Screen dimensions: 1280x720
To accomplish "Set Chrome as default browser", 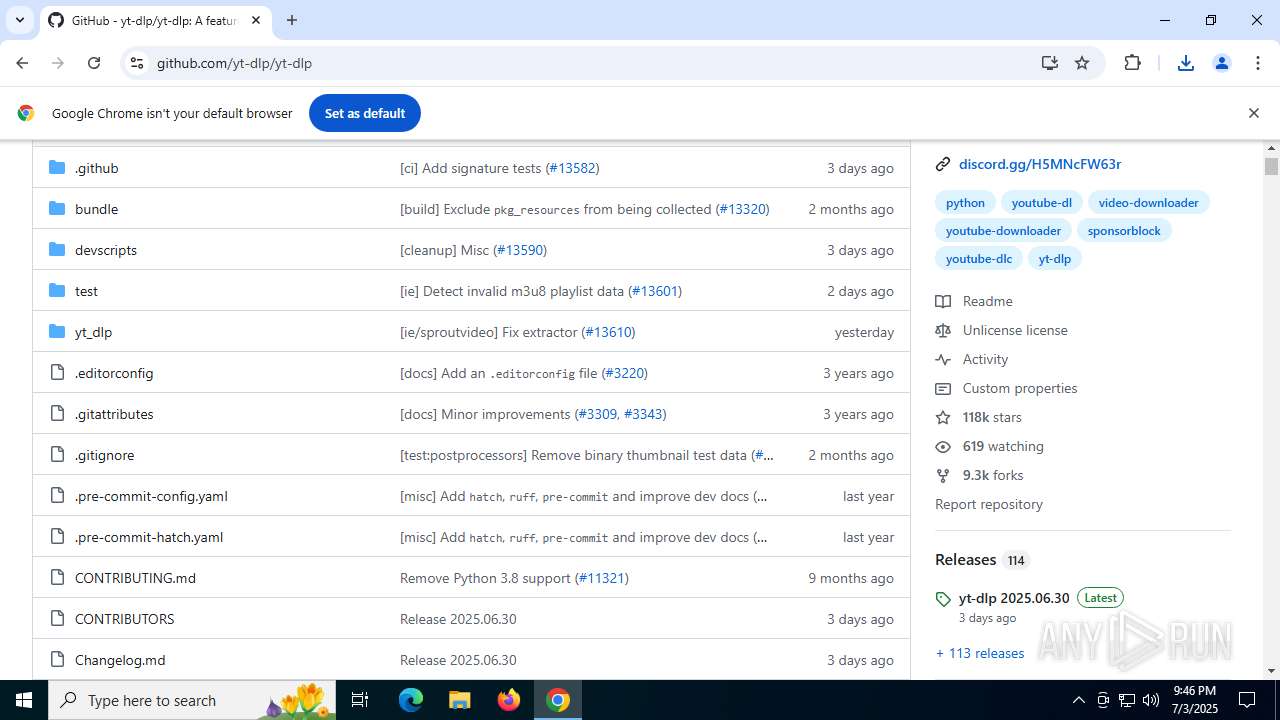I will click(x=365, y=113).
